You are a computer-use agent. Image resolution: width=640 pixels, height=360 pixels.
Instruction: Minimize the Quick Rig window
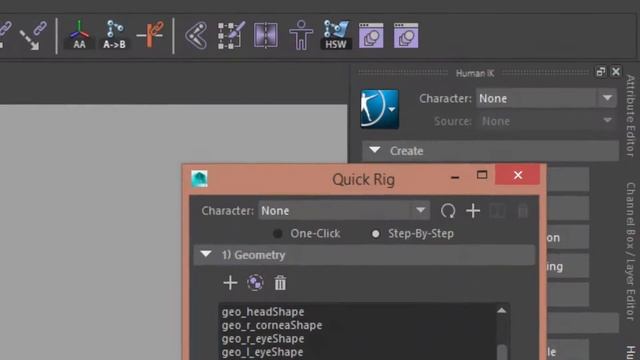[x=455, y=177]
